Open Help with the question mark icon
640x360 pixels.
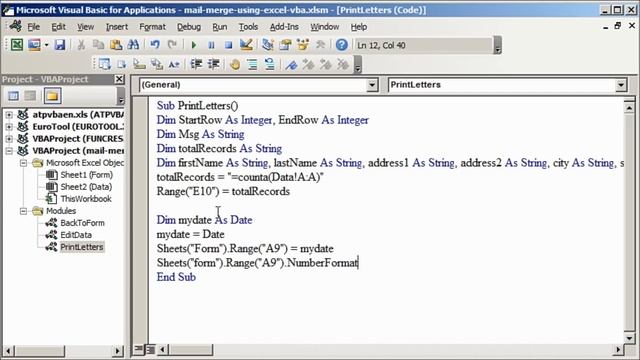pyautogui.click(x=342, y=44)
